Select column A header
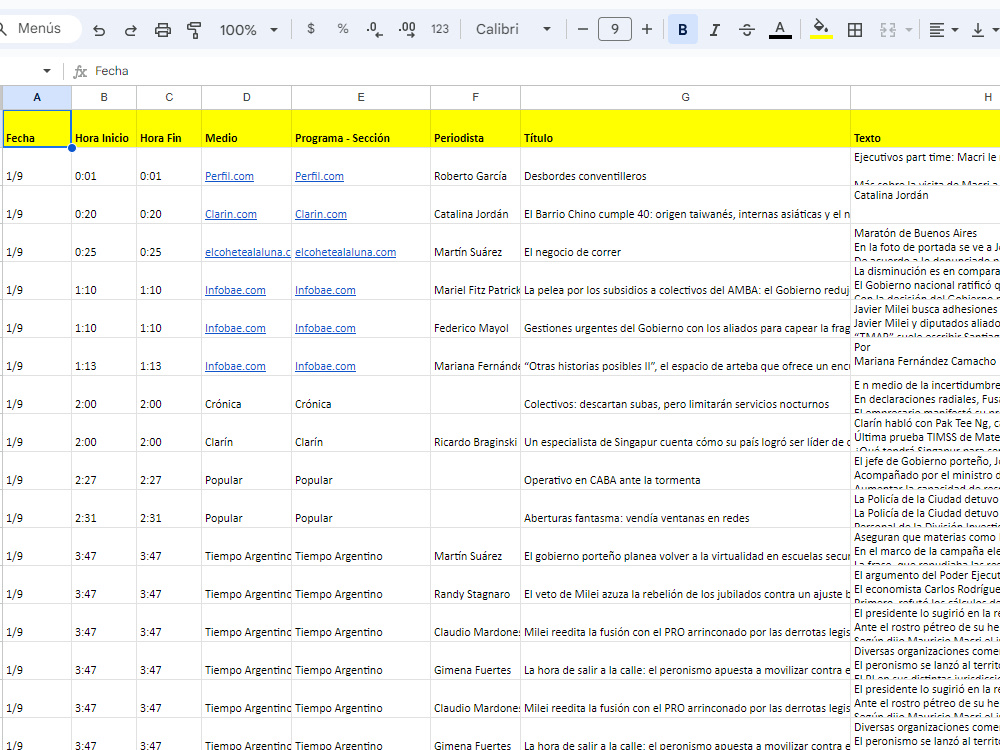The width and height of the screenshot is (1000, 750). tap(37, 97)
